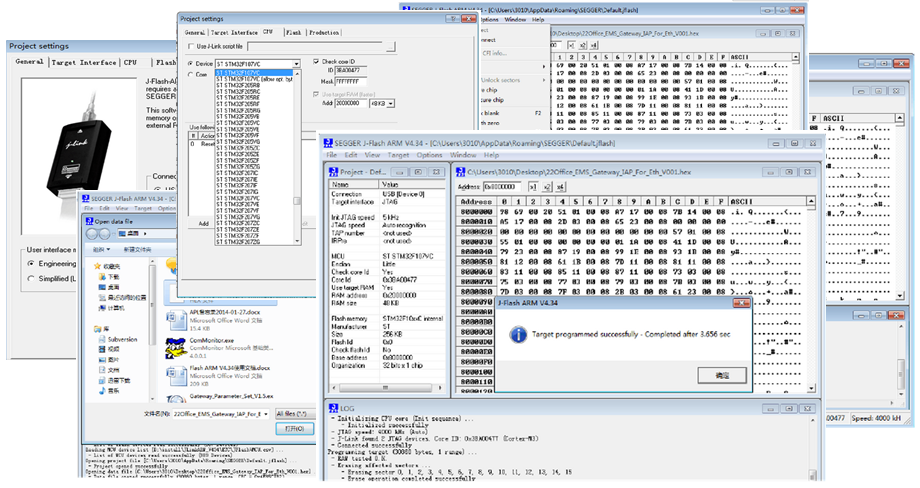Click '256 KB' value in Size row

pyautogui.click(x=392, y=334)
